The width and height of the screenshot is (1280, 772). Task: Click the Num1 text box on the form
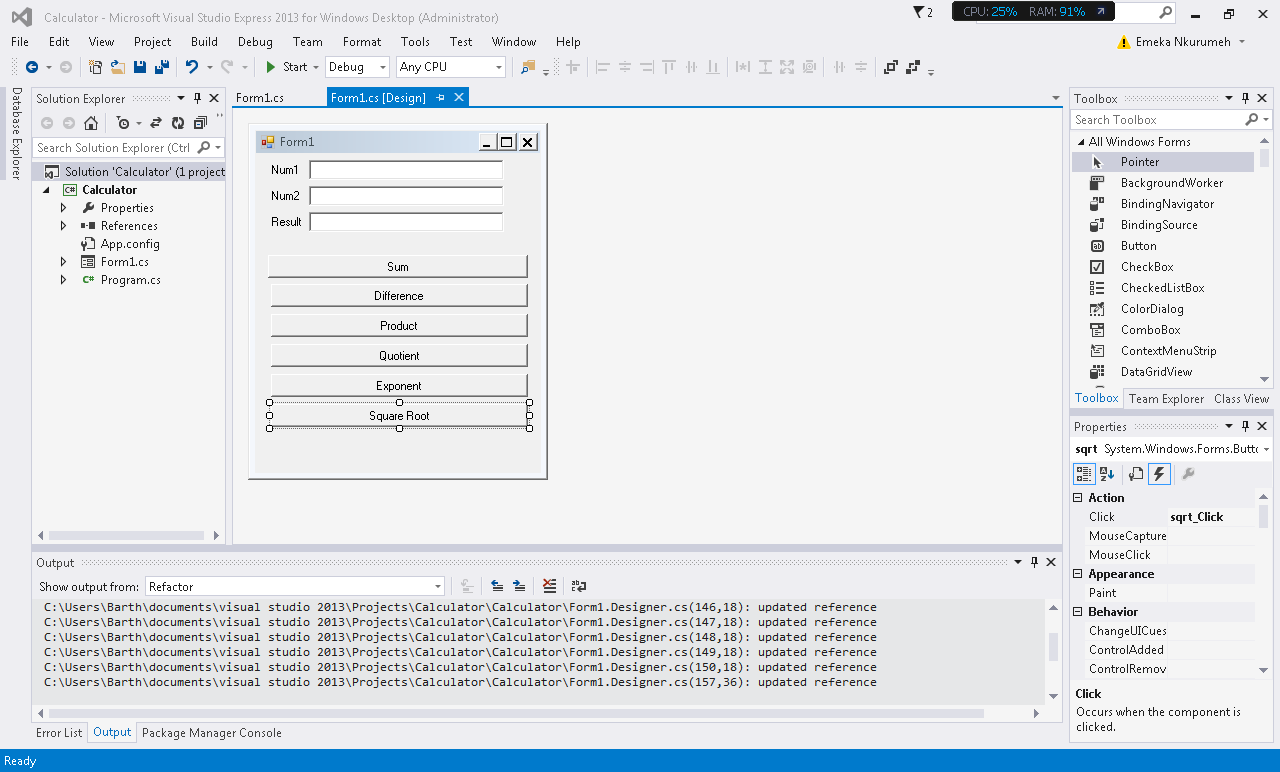point(406,170)
